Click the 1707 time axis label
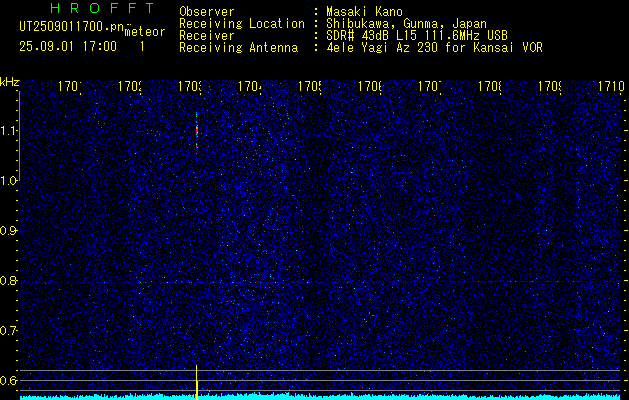 (430, 86)
